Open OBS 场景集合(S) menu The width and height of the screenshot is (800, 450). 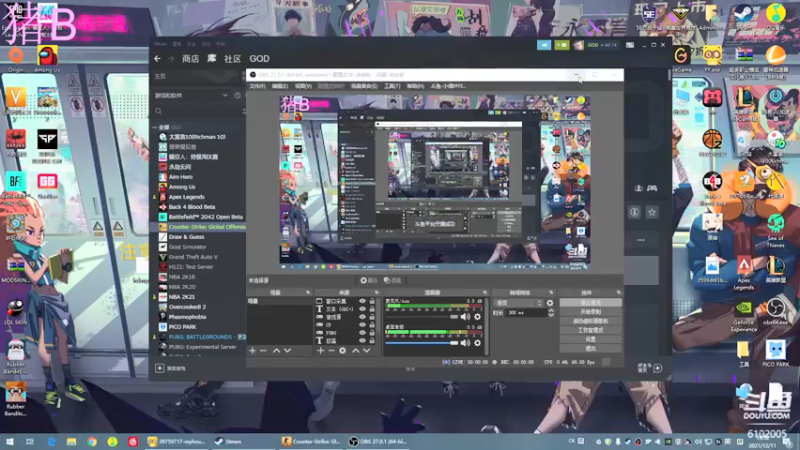pos(364,86)
